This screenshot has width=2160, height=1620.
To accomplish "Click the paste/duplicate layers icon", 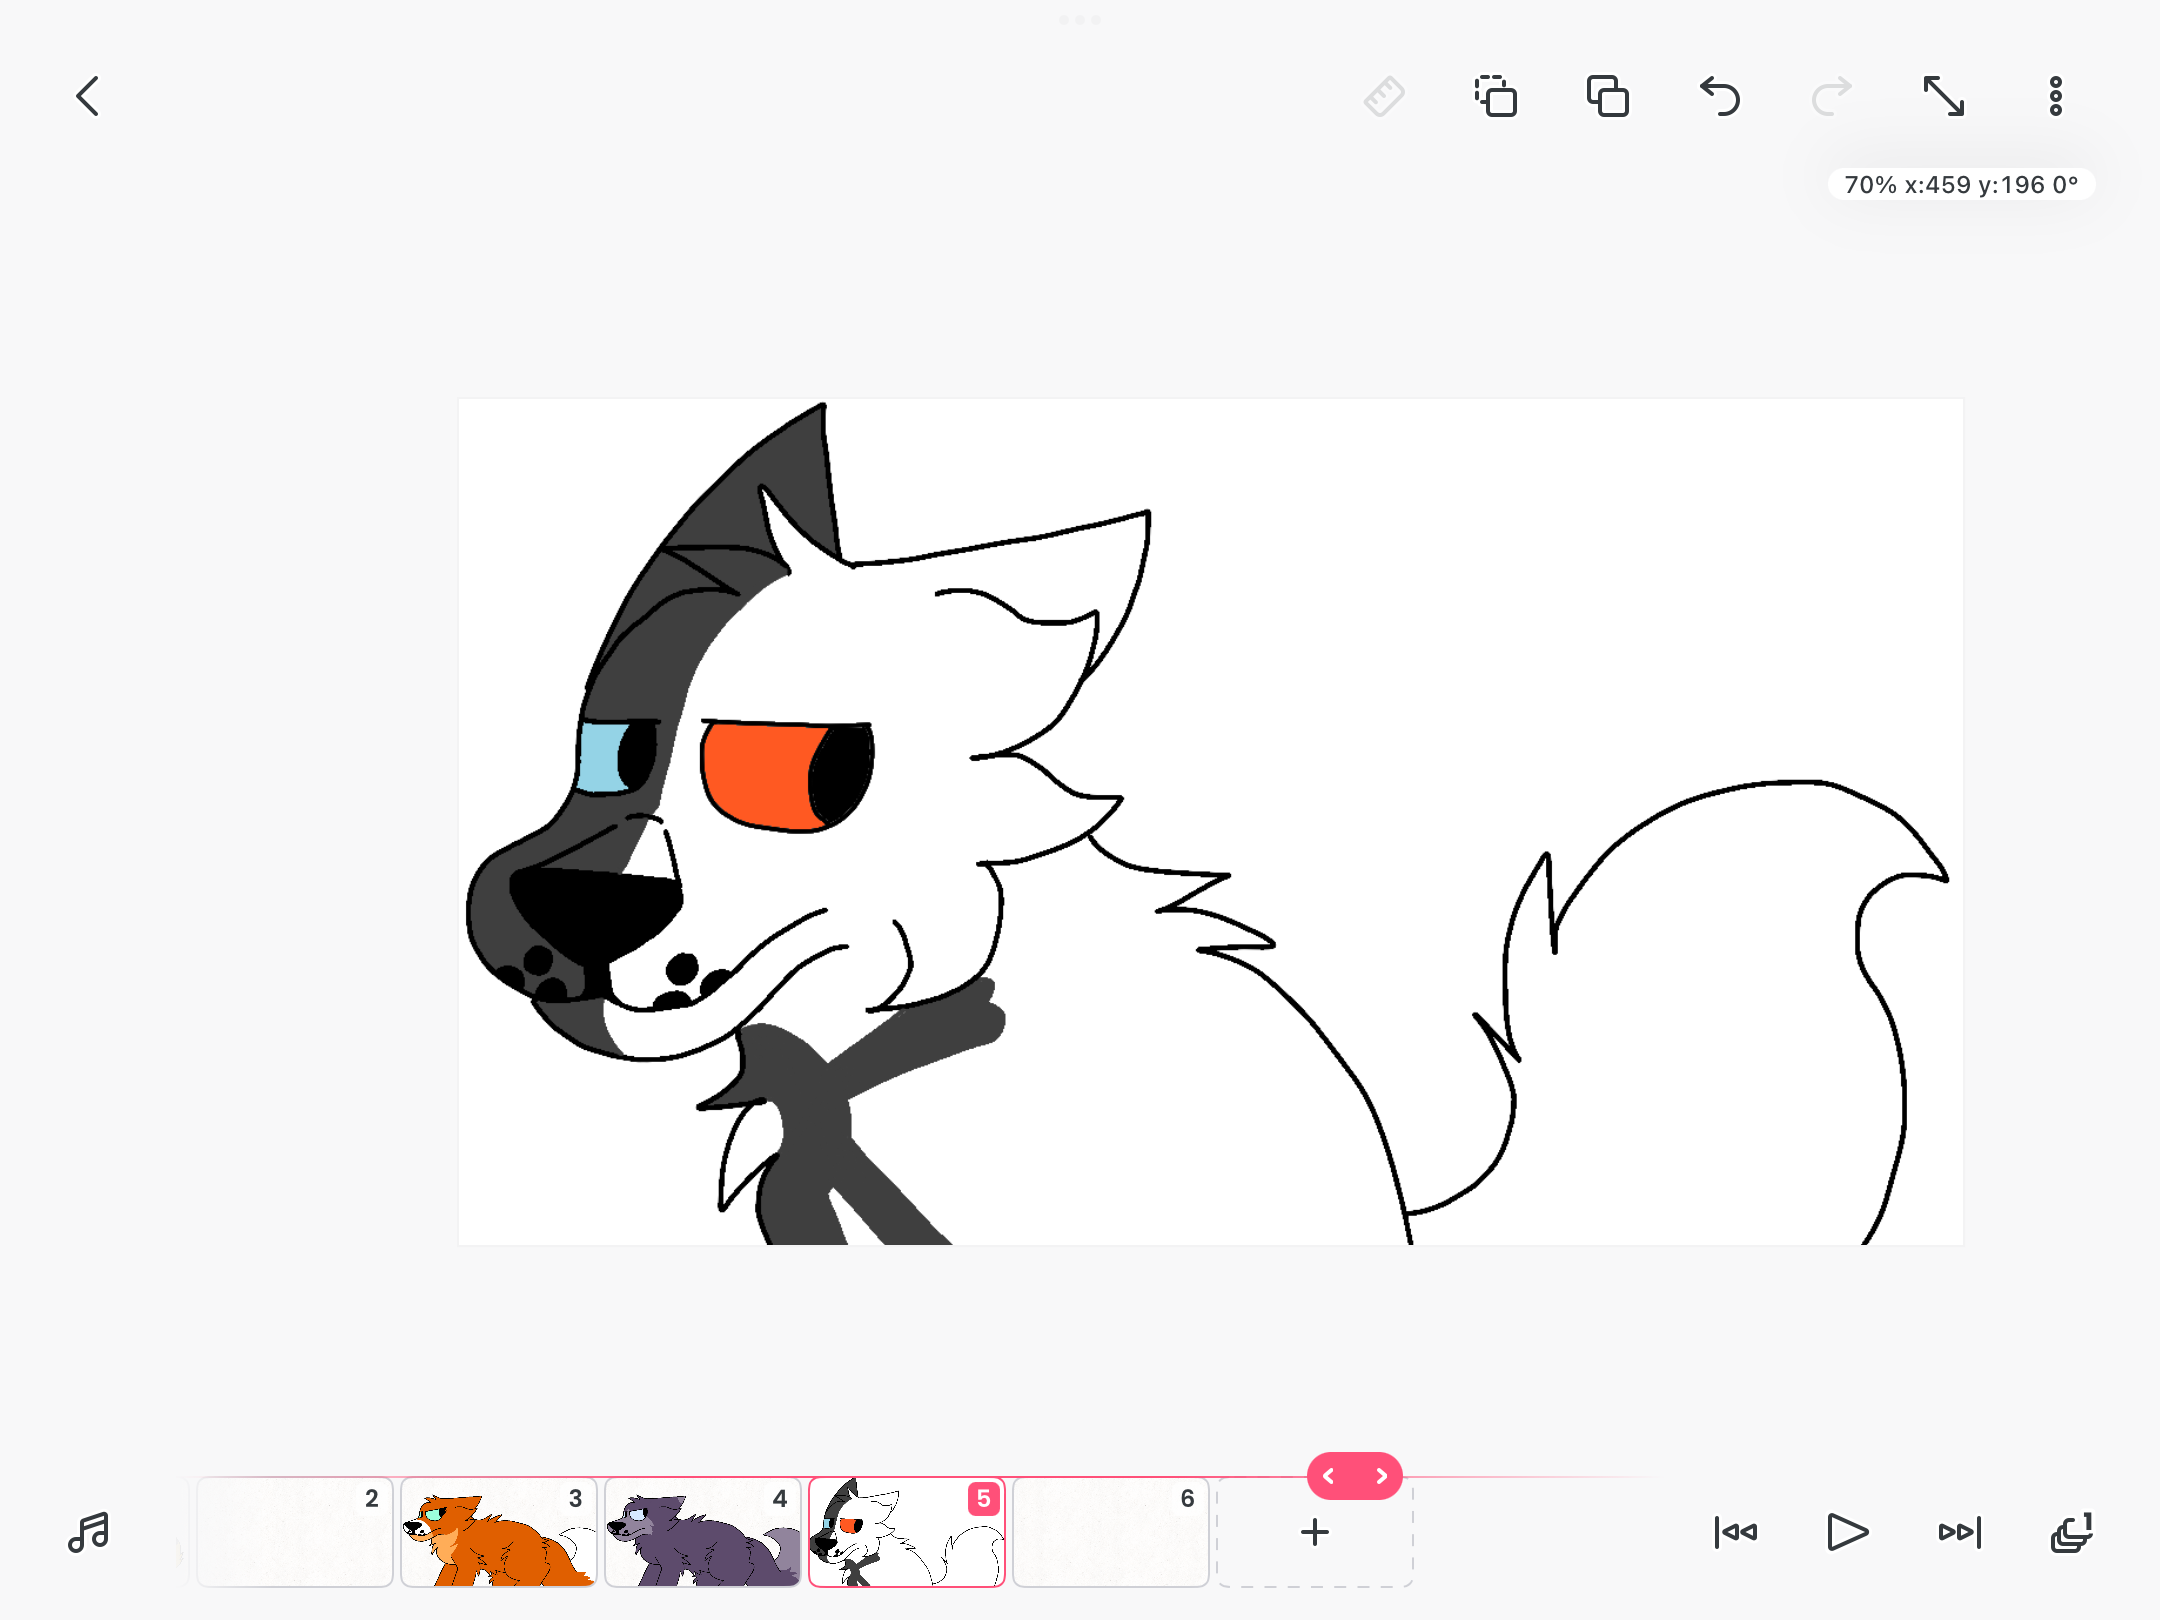I will tap(1608, 97).
